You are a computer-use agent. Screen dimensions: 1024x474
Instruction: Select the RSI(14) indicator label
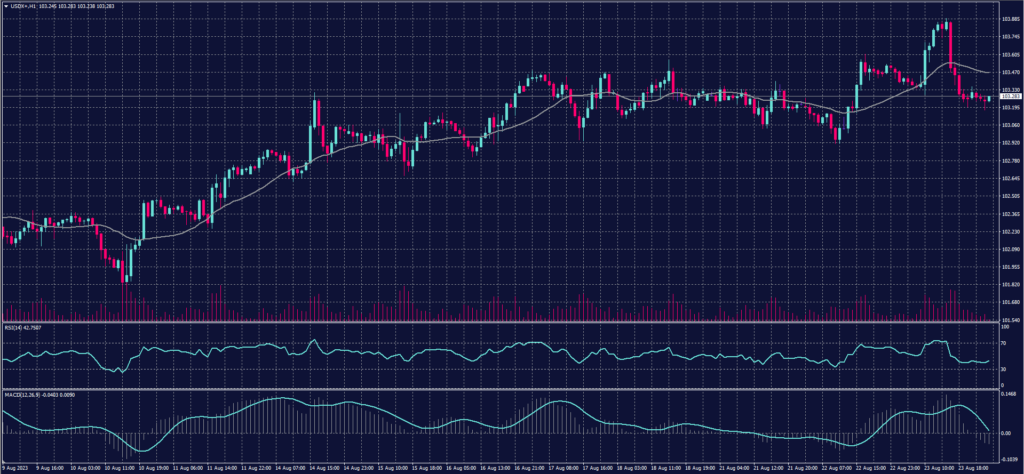[18, 328]
